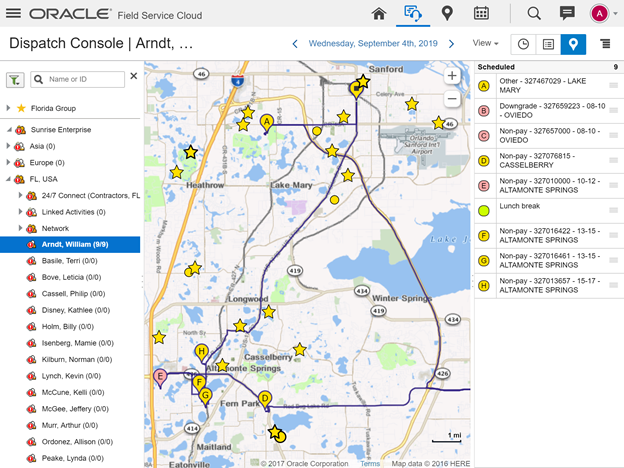Open activity B Downgrade - 327659223 OVIEDO
This screenshot has width=624, height=468.
(x=549, y=111)
